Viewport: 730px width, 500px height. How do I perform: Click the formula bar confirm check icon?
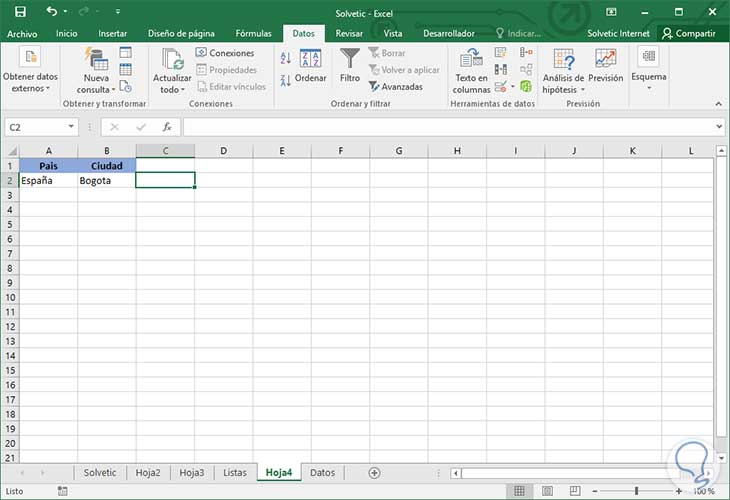[x=141, y=127]
